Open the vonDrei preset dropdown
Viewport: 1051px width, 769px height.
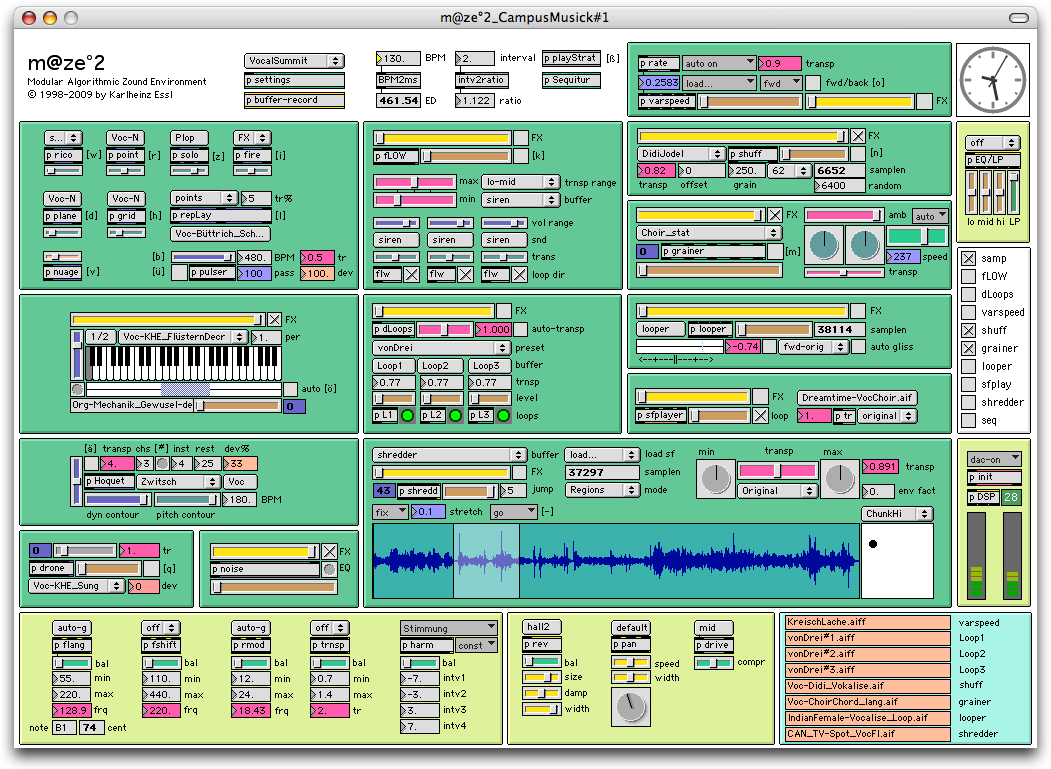point(441,348)
